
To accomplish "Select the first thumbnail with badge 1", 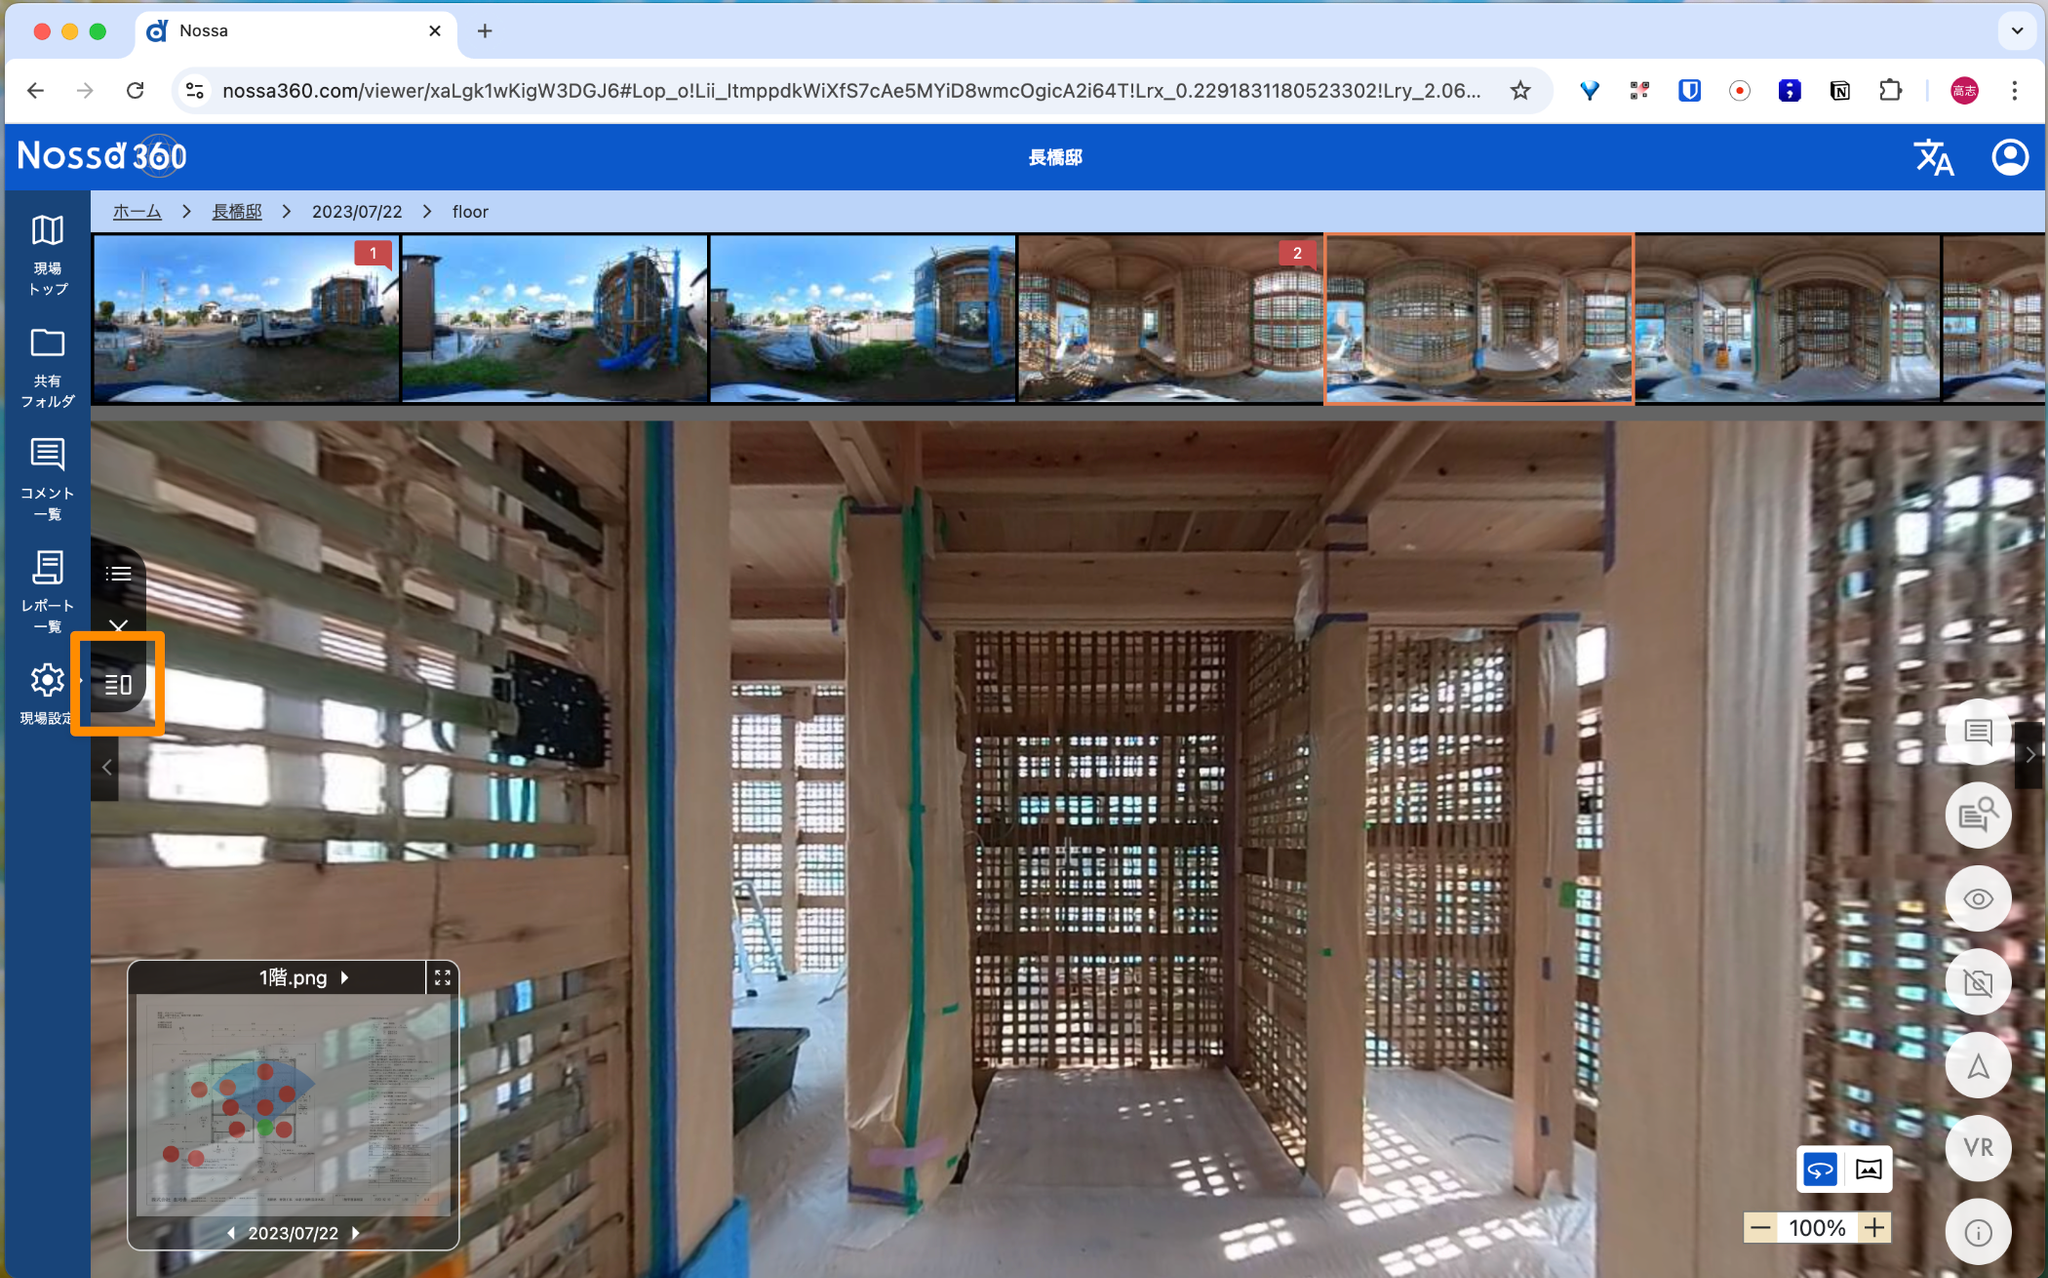I will [x=246, y=319].
